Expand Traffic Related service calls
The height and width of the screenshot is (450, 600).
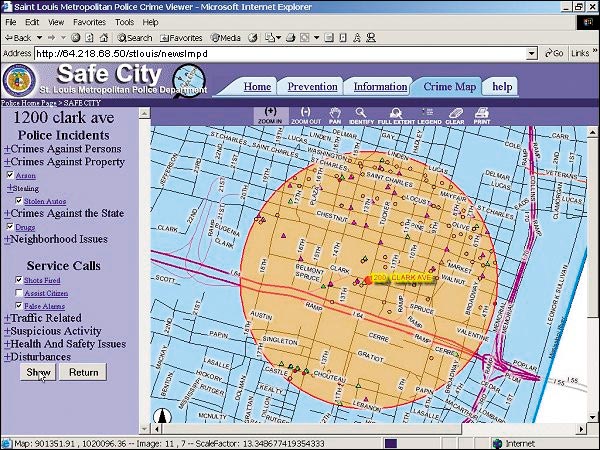7,318
